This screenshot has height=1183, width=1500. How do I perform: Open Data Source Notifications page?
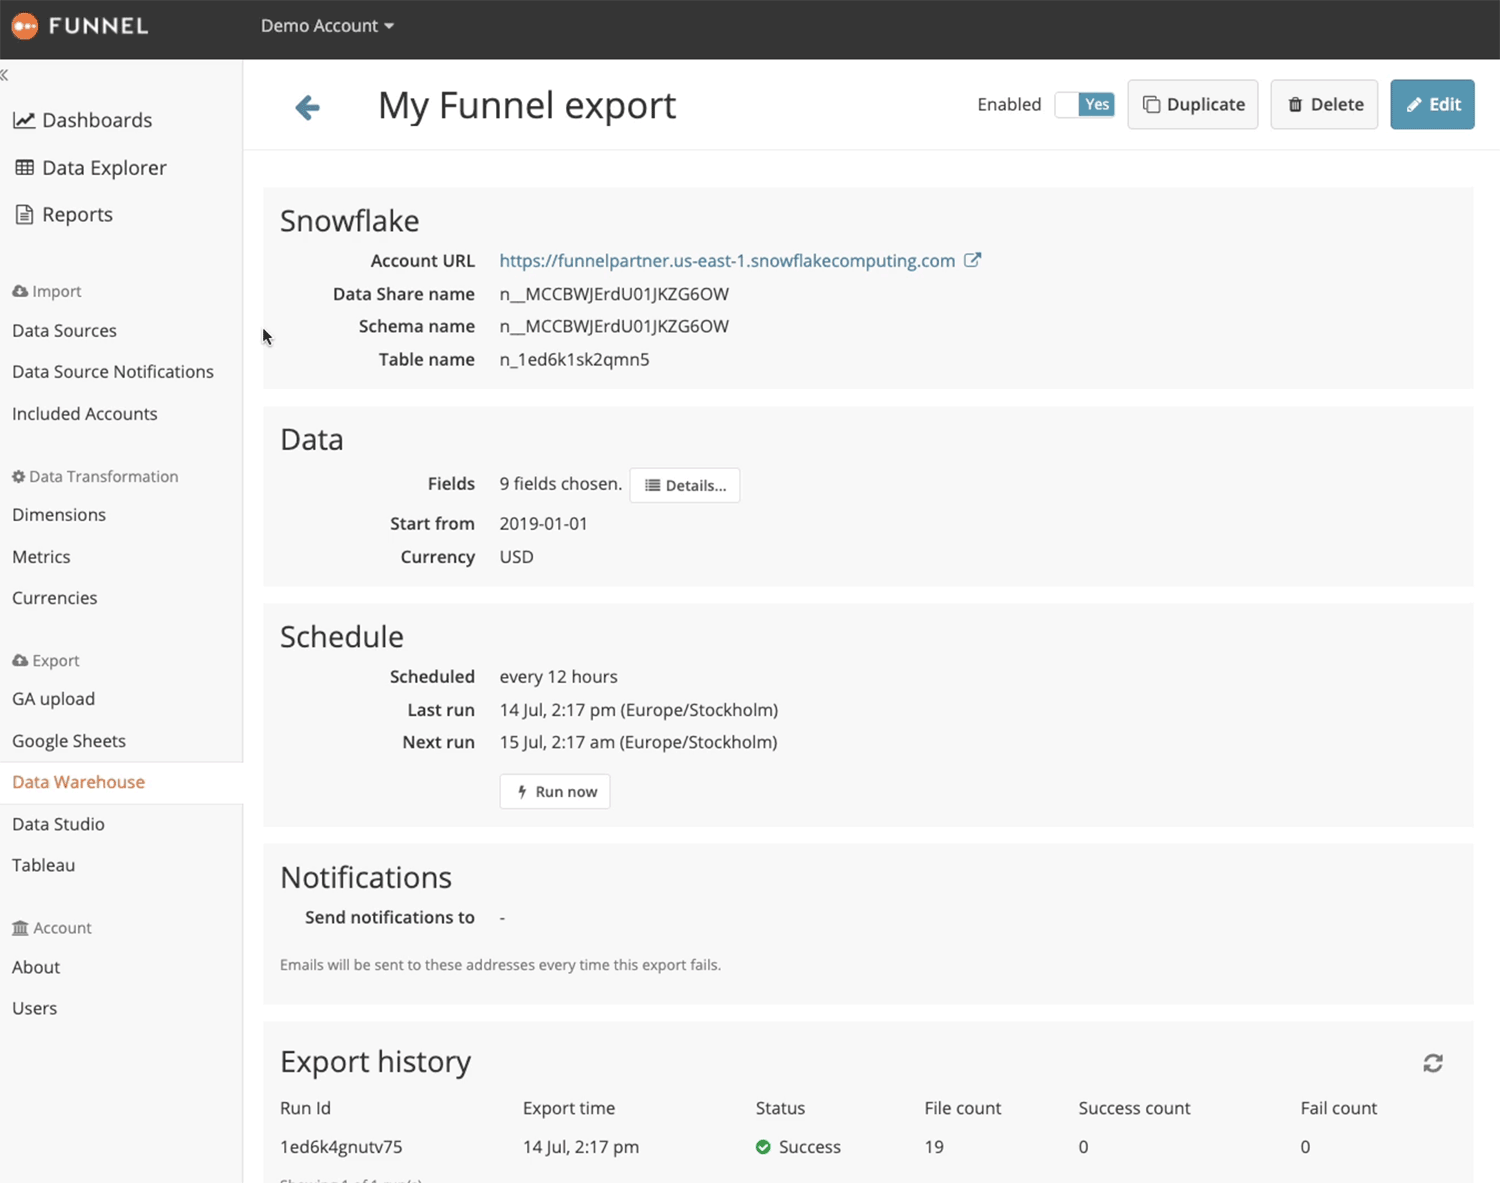[x=113, y=372]
